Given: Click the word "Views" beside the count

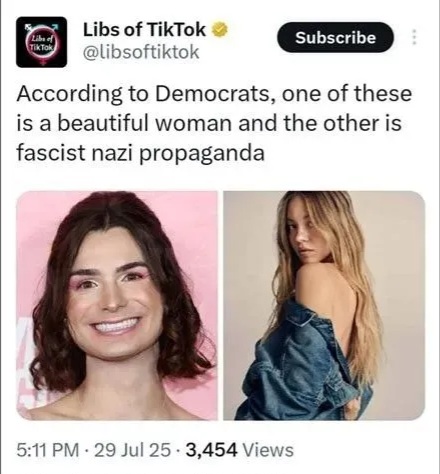Looking at the screenshot, I should pyautogui.click(x=269, y=450).
